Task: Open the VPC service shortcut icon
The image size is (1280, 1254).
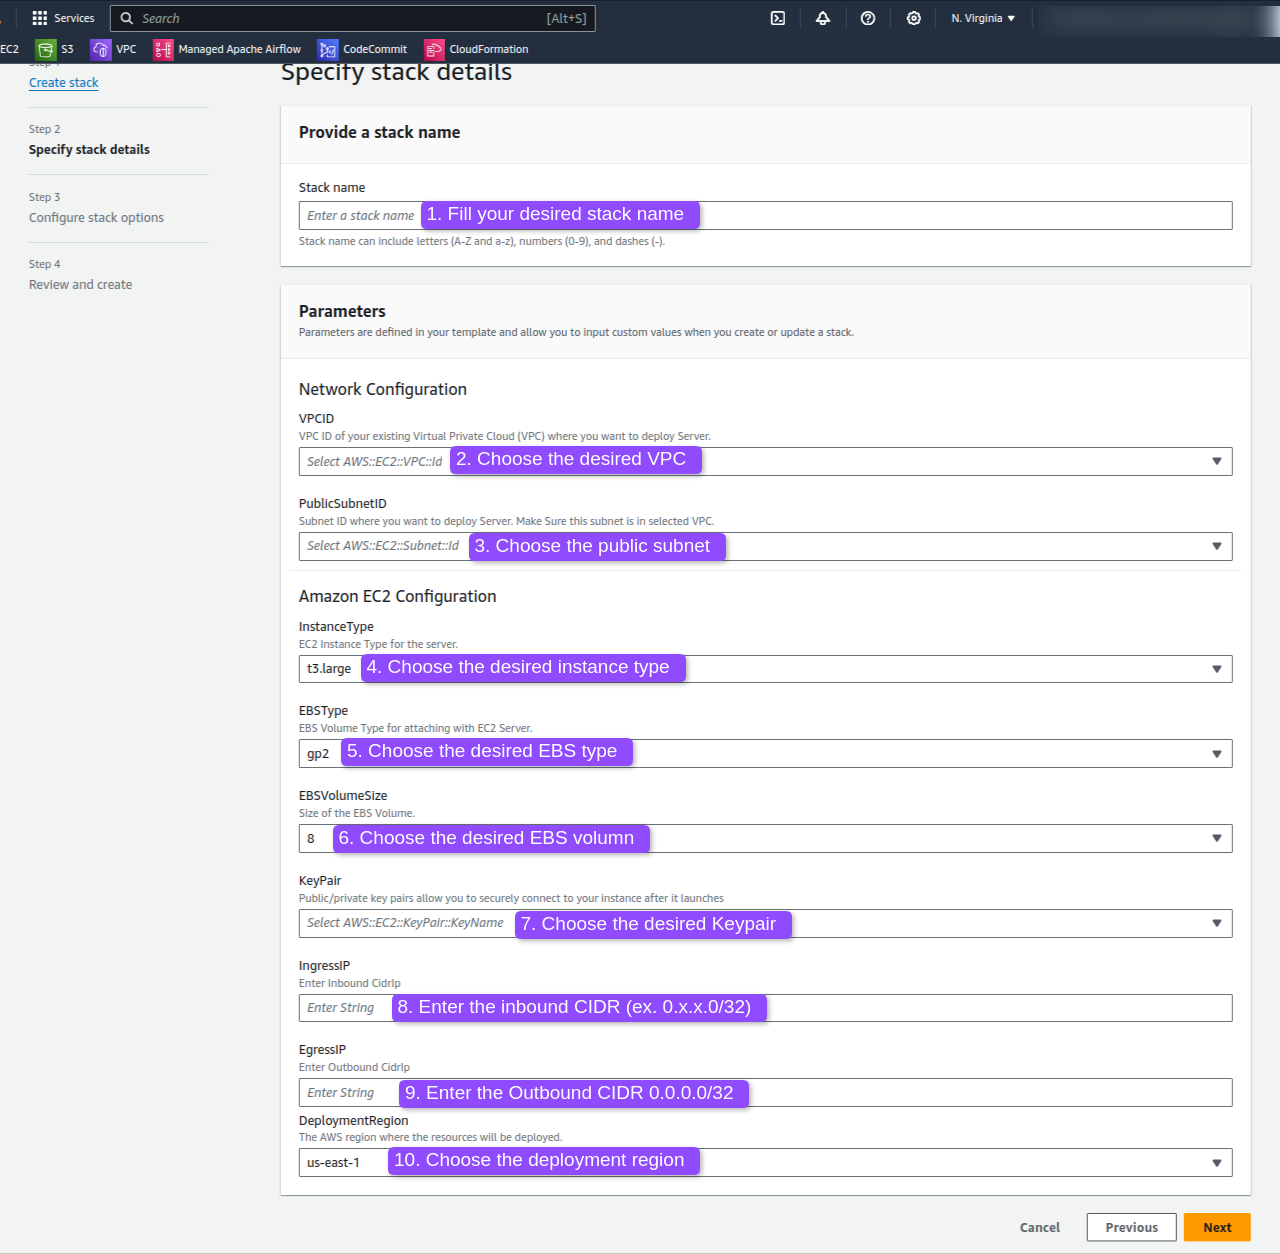Action: point(101,49)
